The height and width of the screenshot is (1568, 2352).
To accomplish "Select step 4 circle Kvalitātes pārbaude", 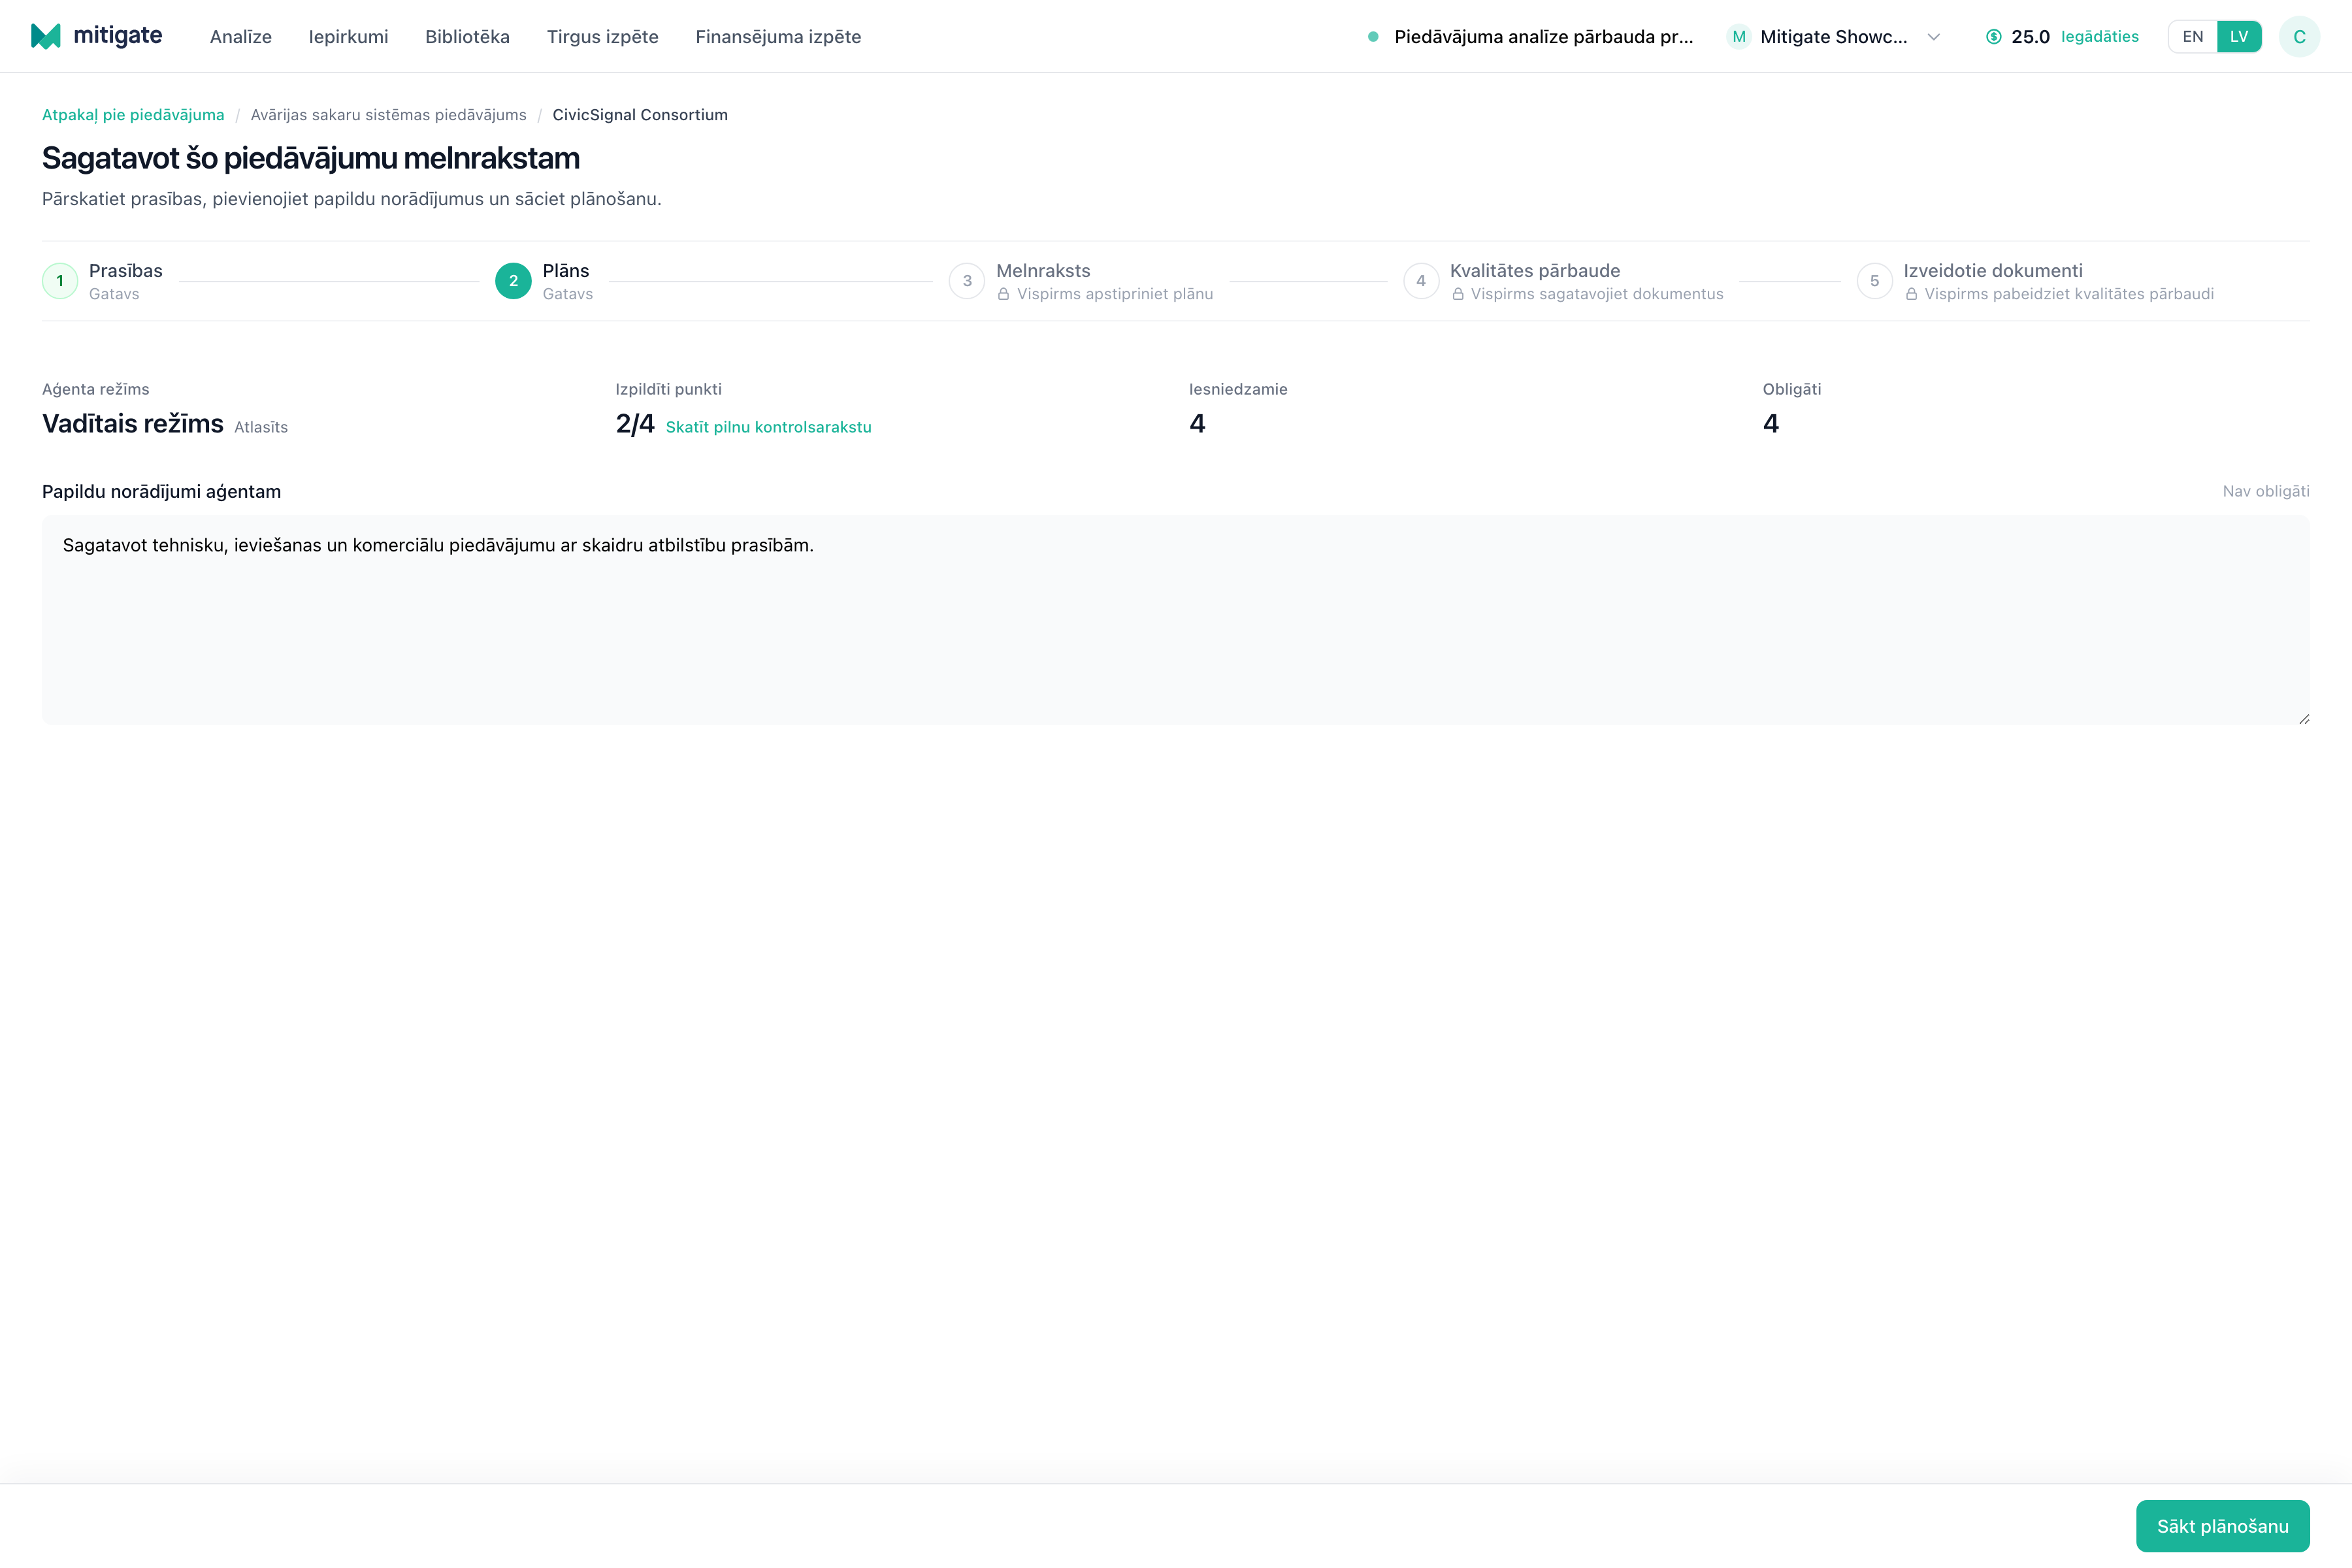I will (x=1421, y=281).
